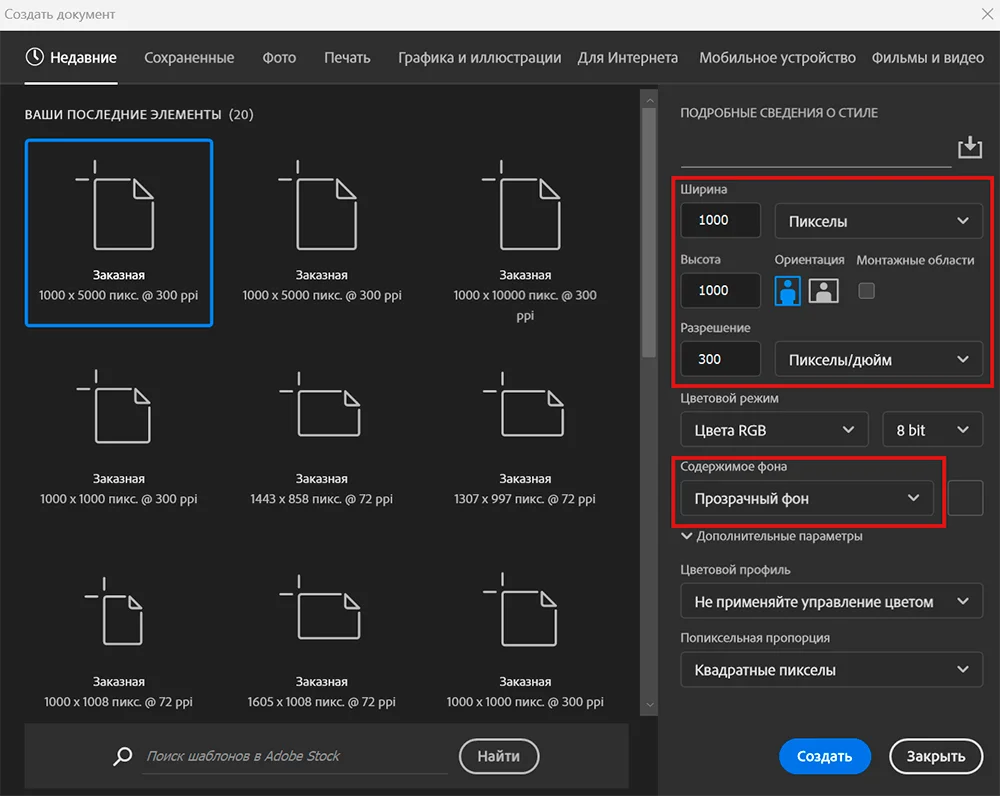Switch to the Недавние tab
The image size is (1000, 796).
[x=71, y=57]
